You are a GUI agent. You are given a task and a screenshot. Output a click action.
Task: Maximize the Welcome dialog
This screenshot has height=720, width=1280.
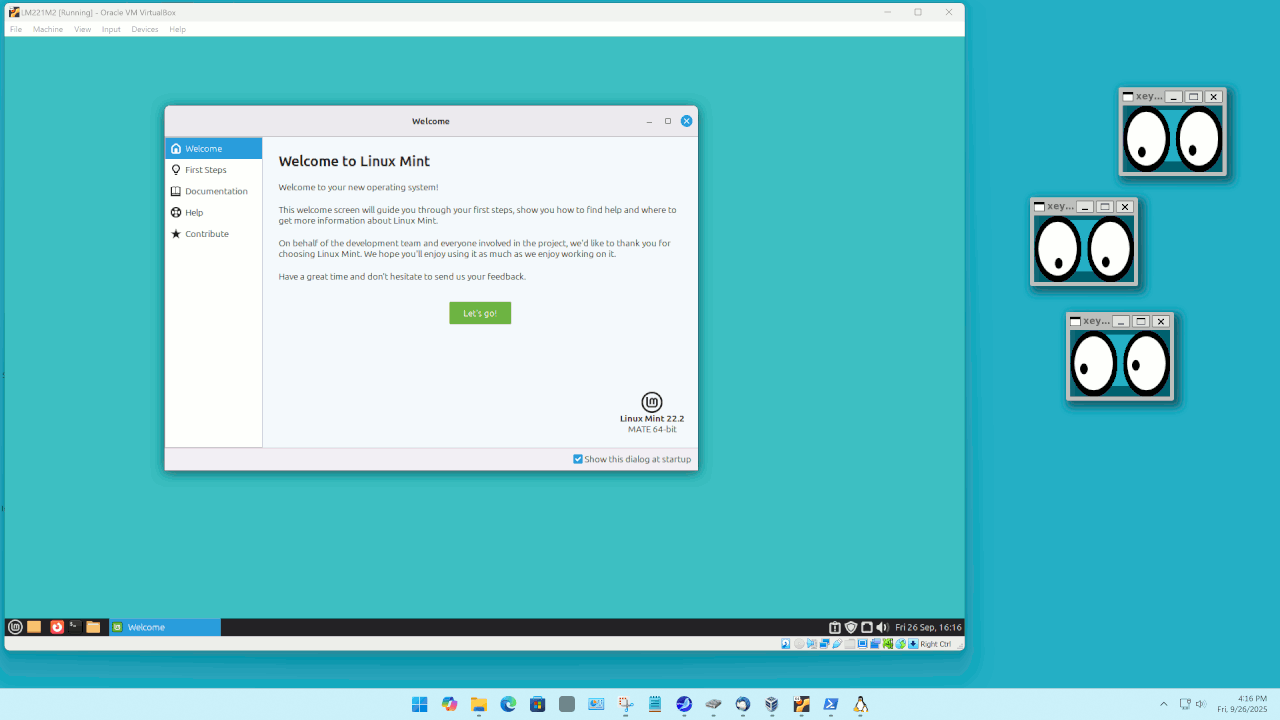[668, 121]
